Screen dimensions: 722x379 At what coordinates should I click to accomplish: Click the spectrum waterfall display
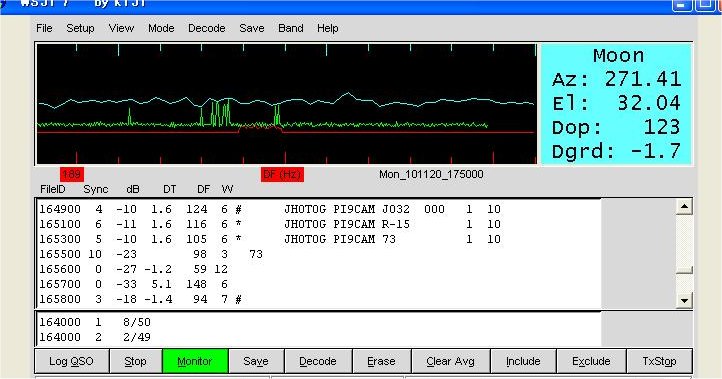click(286, 104)
